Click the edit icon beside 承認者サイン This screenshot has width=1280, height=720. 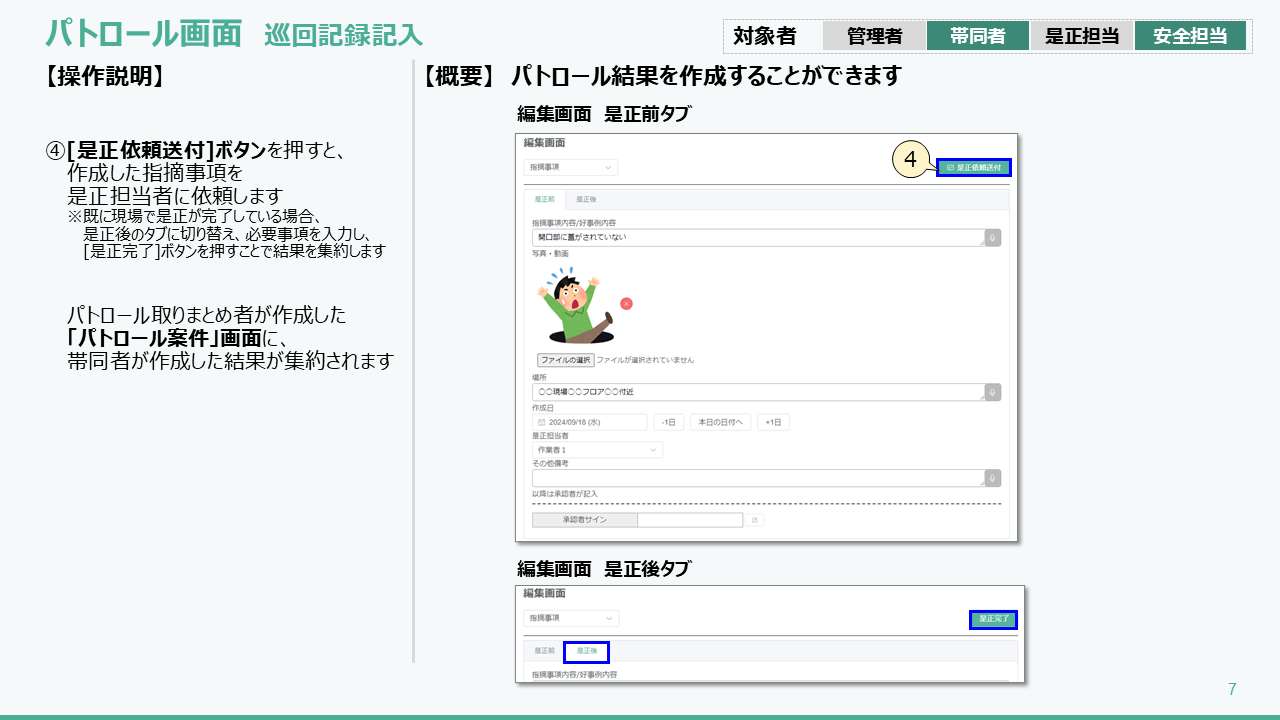pos(755,520)
